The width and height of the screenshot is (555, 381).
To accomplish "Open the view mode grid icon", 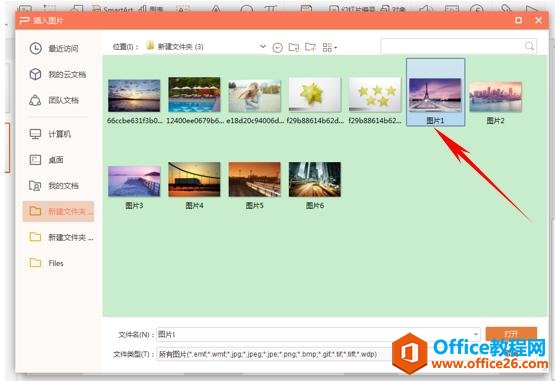I will [330, 47].
